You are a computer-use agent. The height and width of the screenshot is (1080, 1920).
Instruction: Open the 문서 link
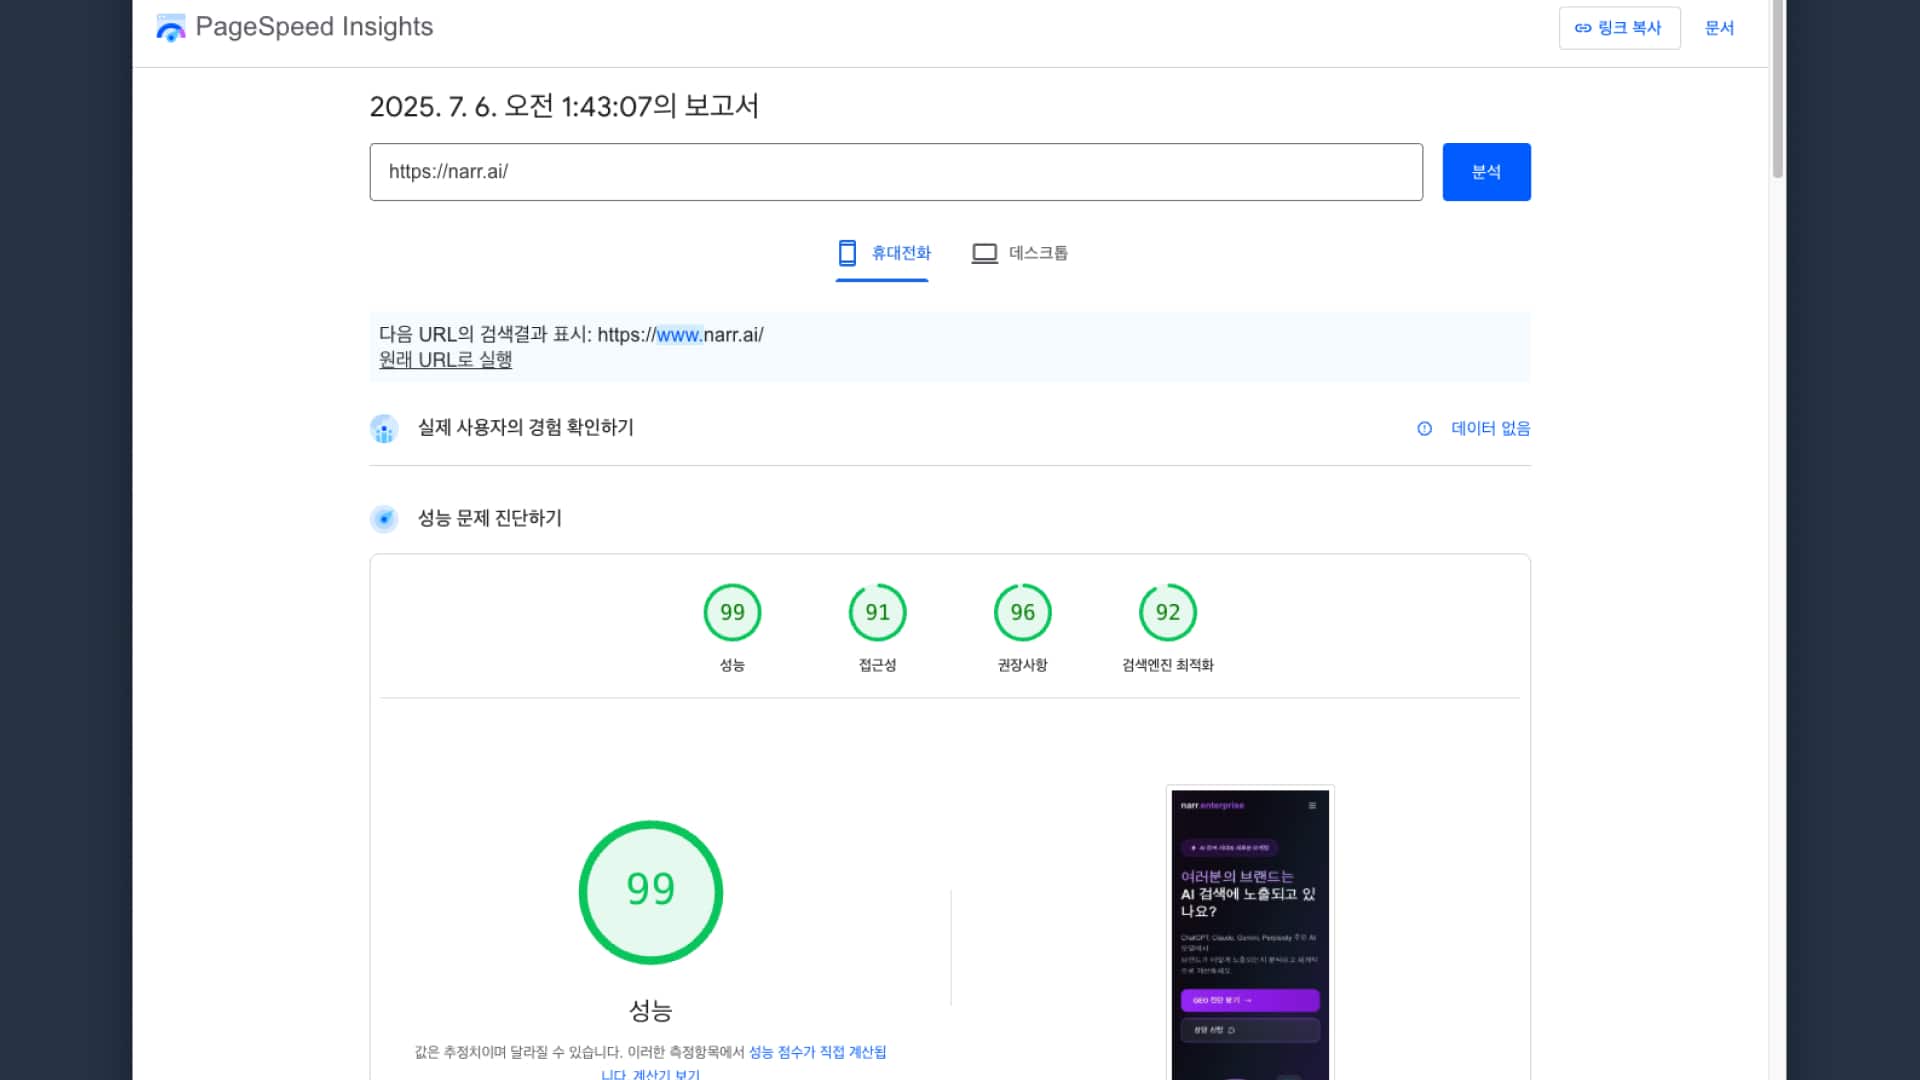click(x=1719, y=28)
